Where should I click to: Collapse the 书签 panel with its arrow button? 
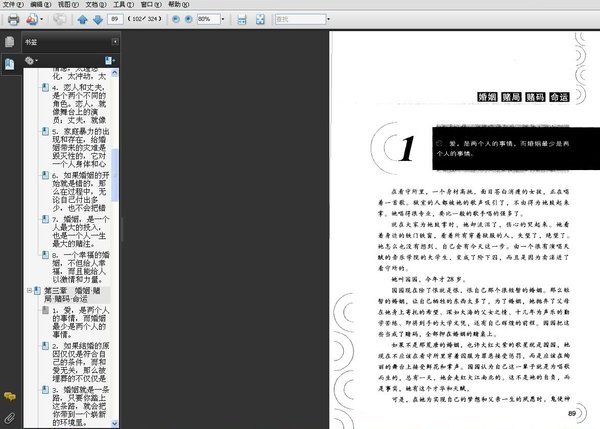tap(115, 41)
